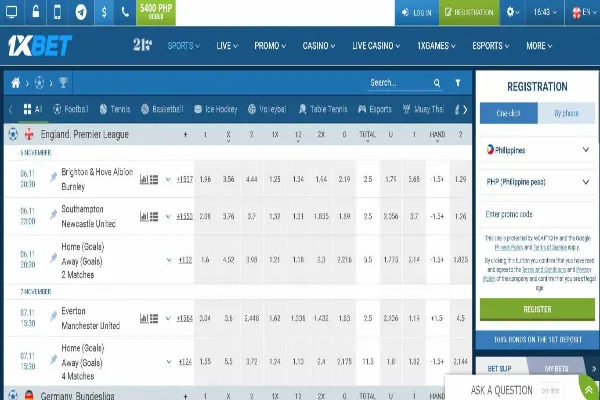Open +1537 more markets link
Viewport: 600px width, 400px height.
pos(185,179)
